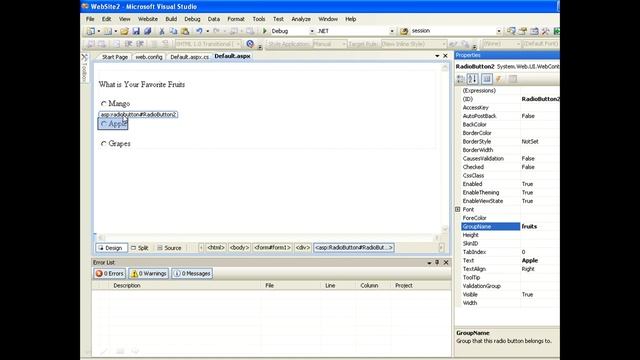Screen dimensions: 640x360
Task: Select the Apple radio button
Action: (x=104, y=124)
